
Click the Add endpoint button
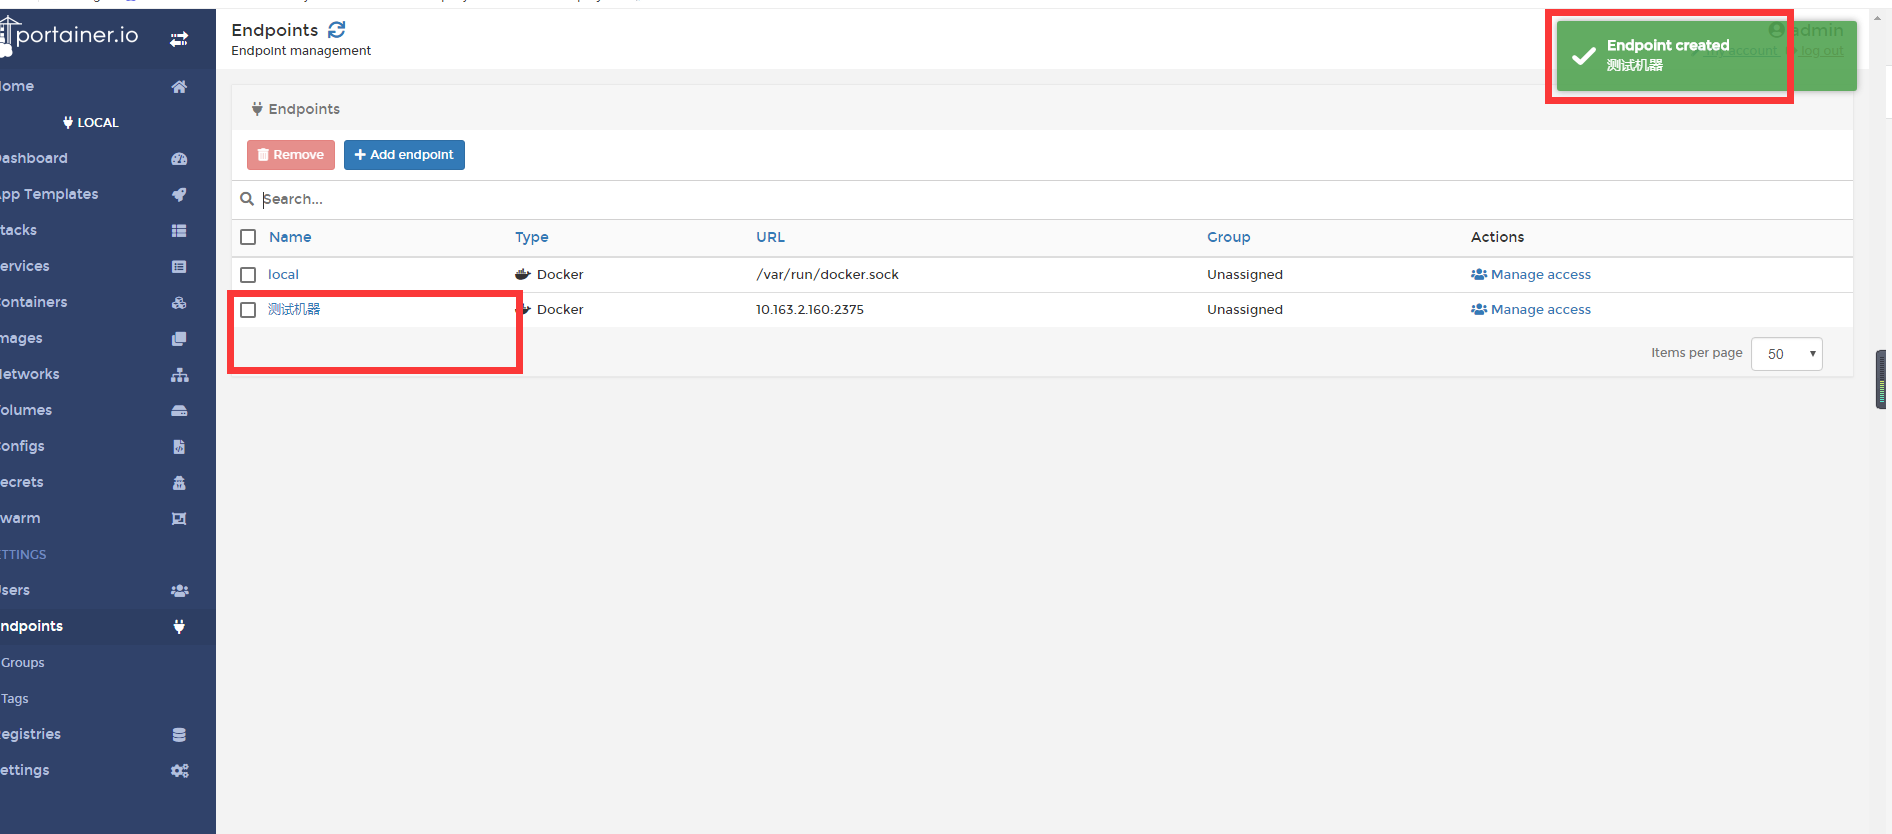[x=404, y=155]
